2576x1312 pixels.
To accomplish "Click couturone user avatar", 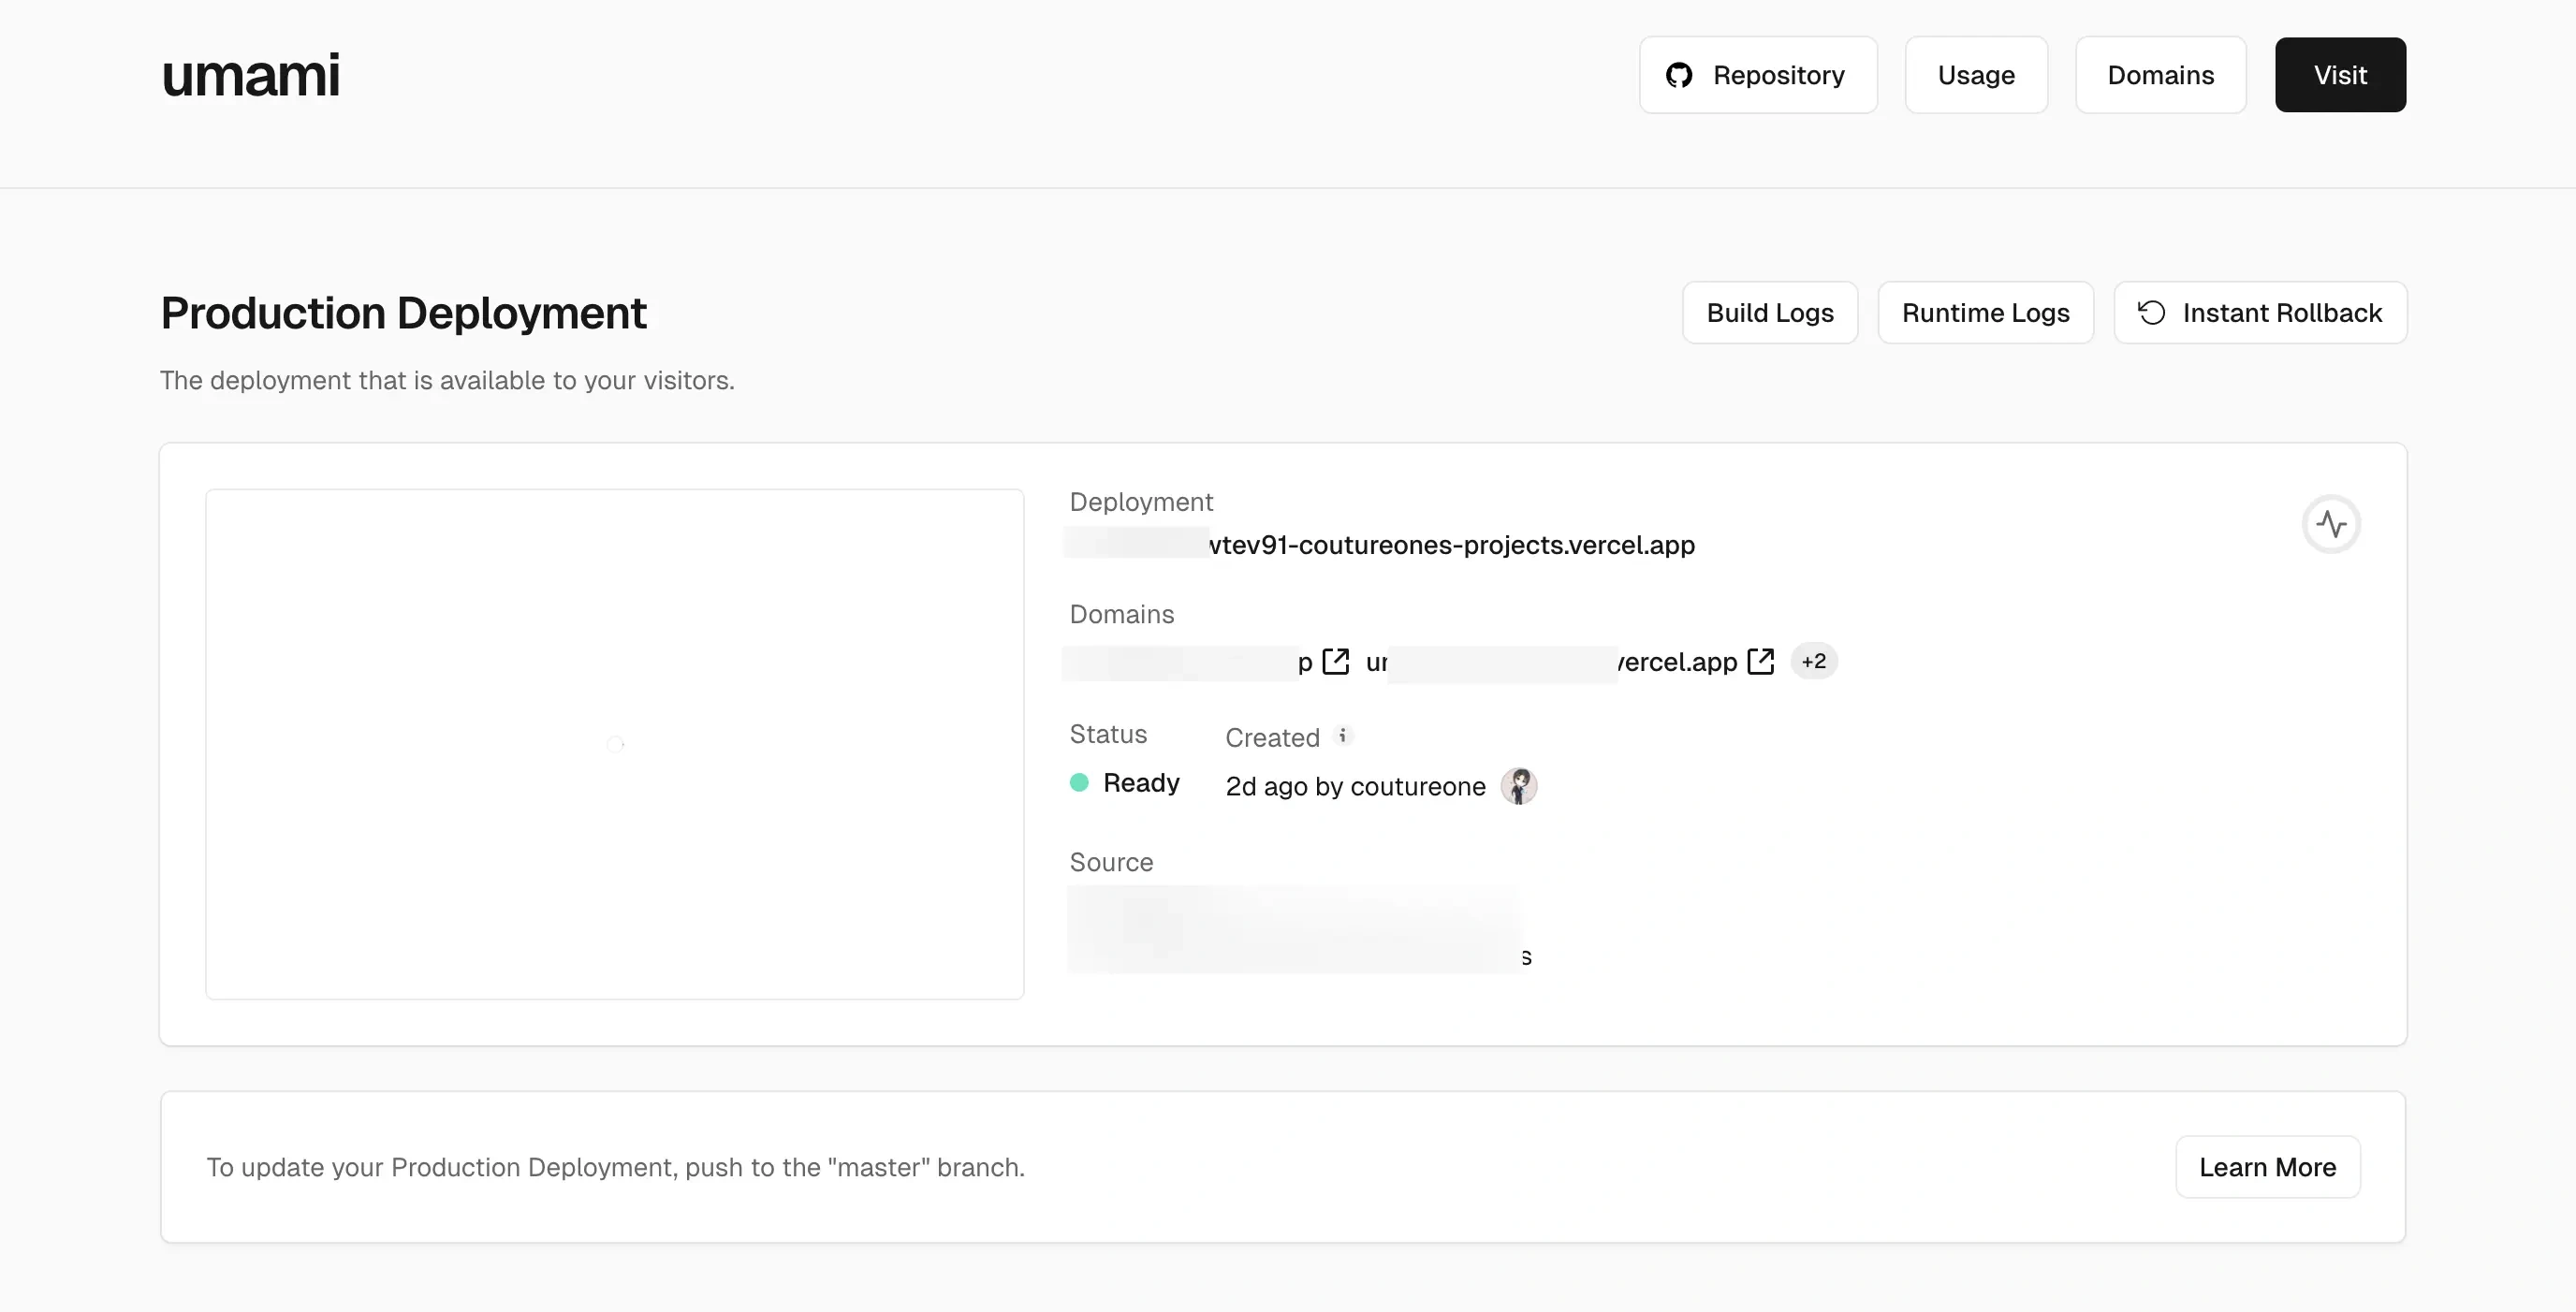I will [x=1518, y=786].
